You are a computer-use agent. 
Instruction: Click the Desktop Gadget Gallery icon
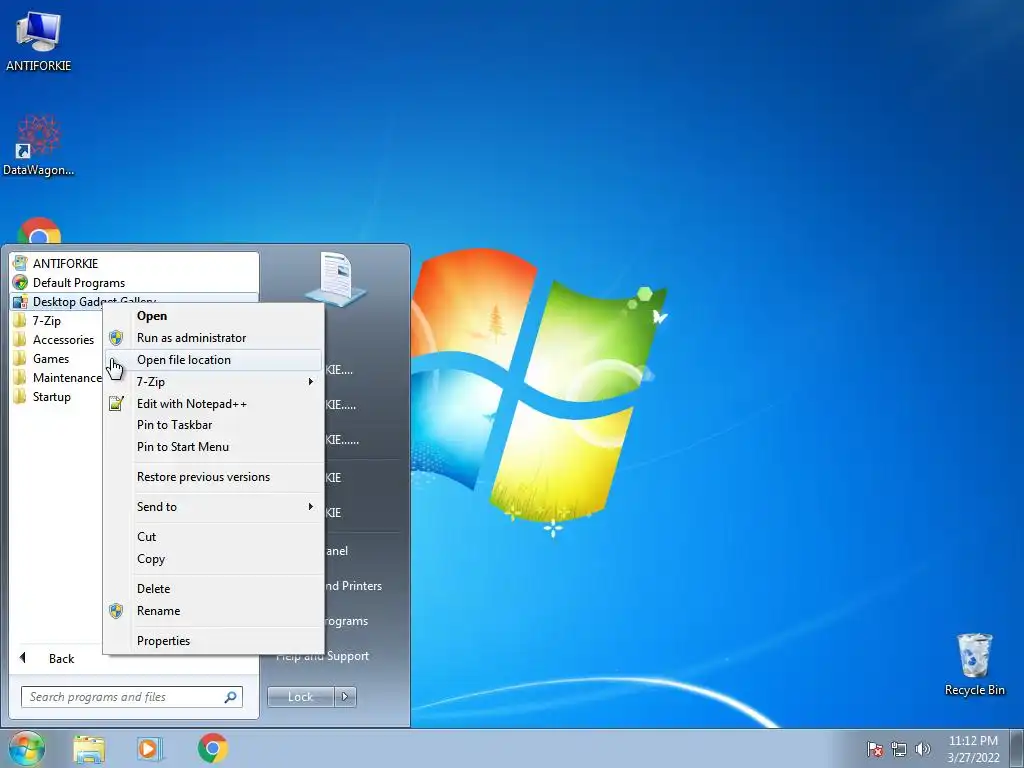[x=20, y=302]
